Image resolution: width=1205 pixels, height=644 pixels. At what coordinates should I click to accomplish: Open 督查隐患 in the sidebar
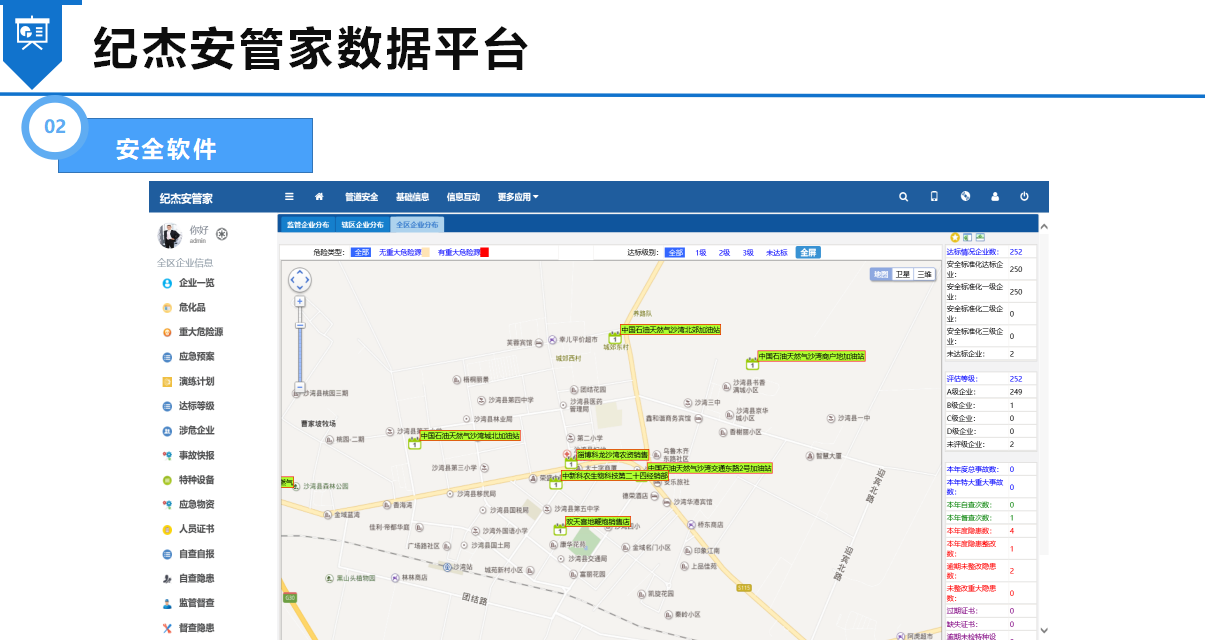click(x=196, y=628)
